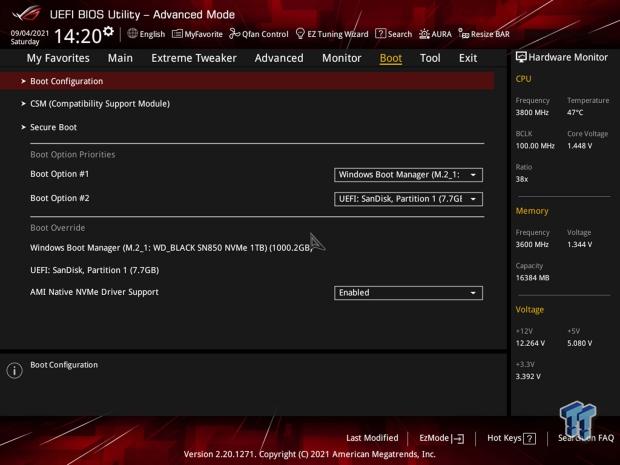Open MyFavorite from the top toolbar
Image resolution: width=620 pixels, height=465 pixels.
[197, 34]
